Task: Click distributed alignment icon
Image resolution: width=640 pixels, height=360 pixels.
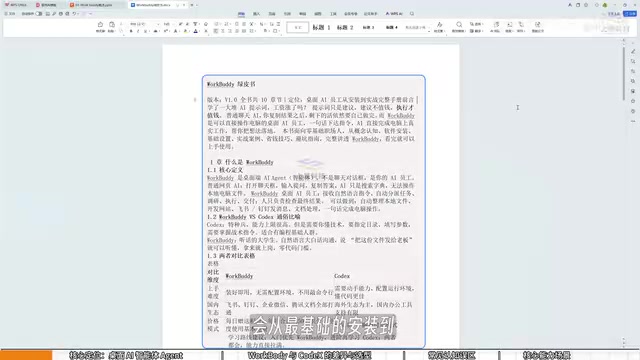Action: click(x=244, y=31)
